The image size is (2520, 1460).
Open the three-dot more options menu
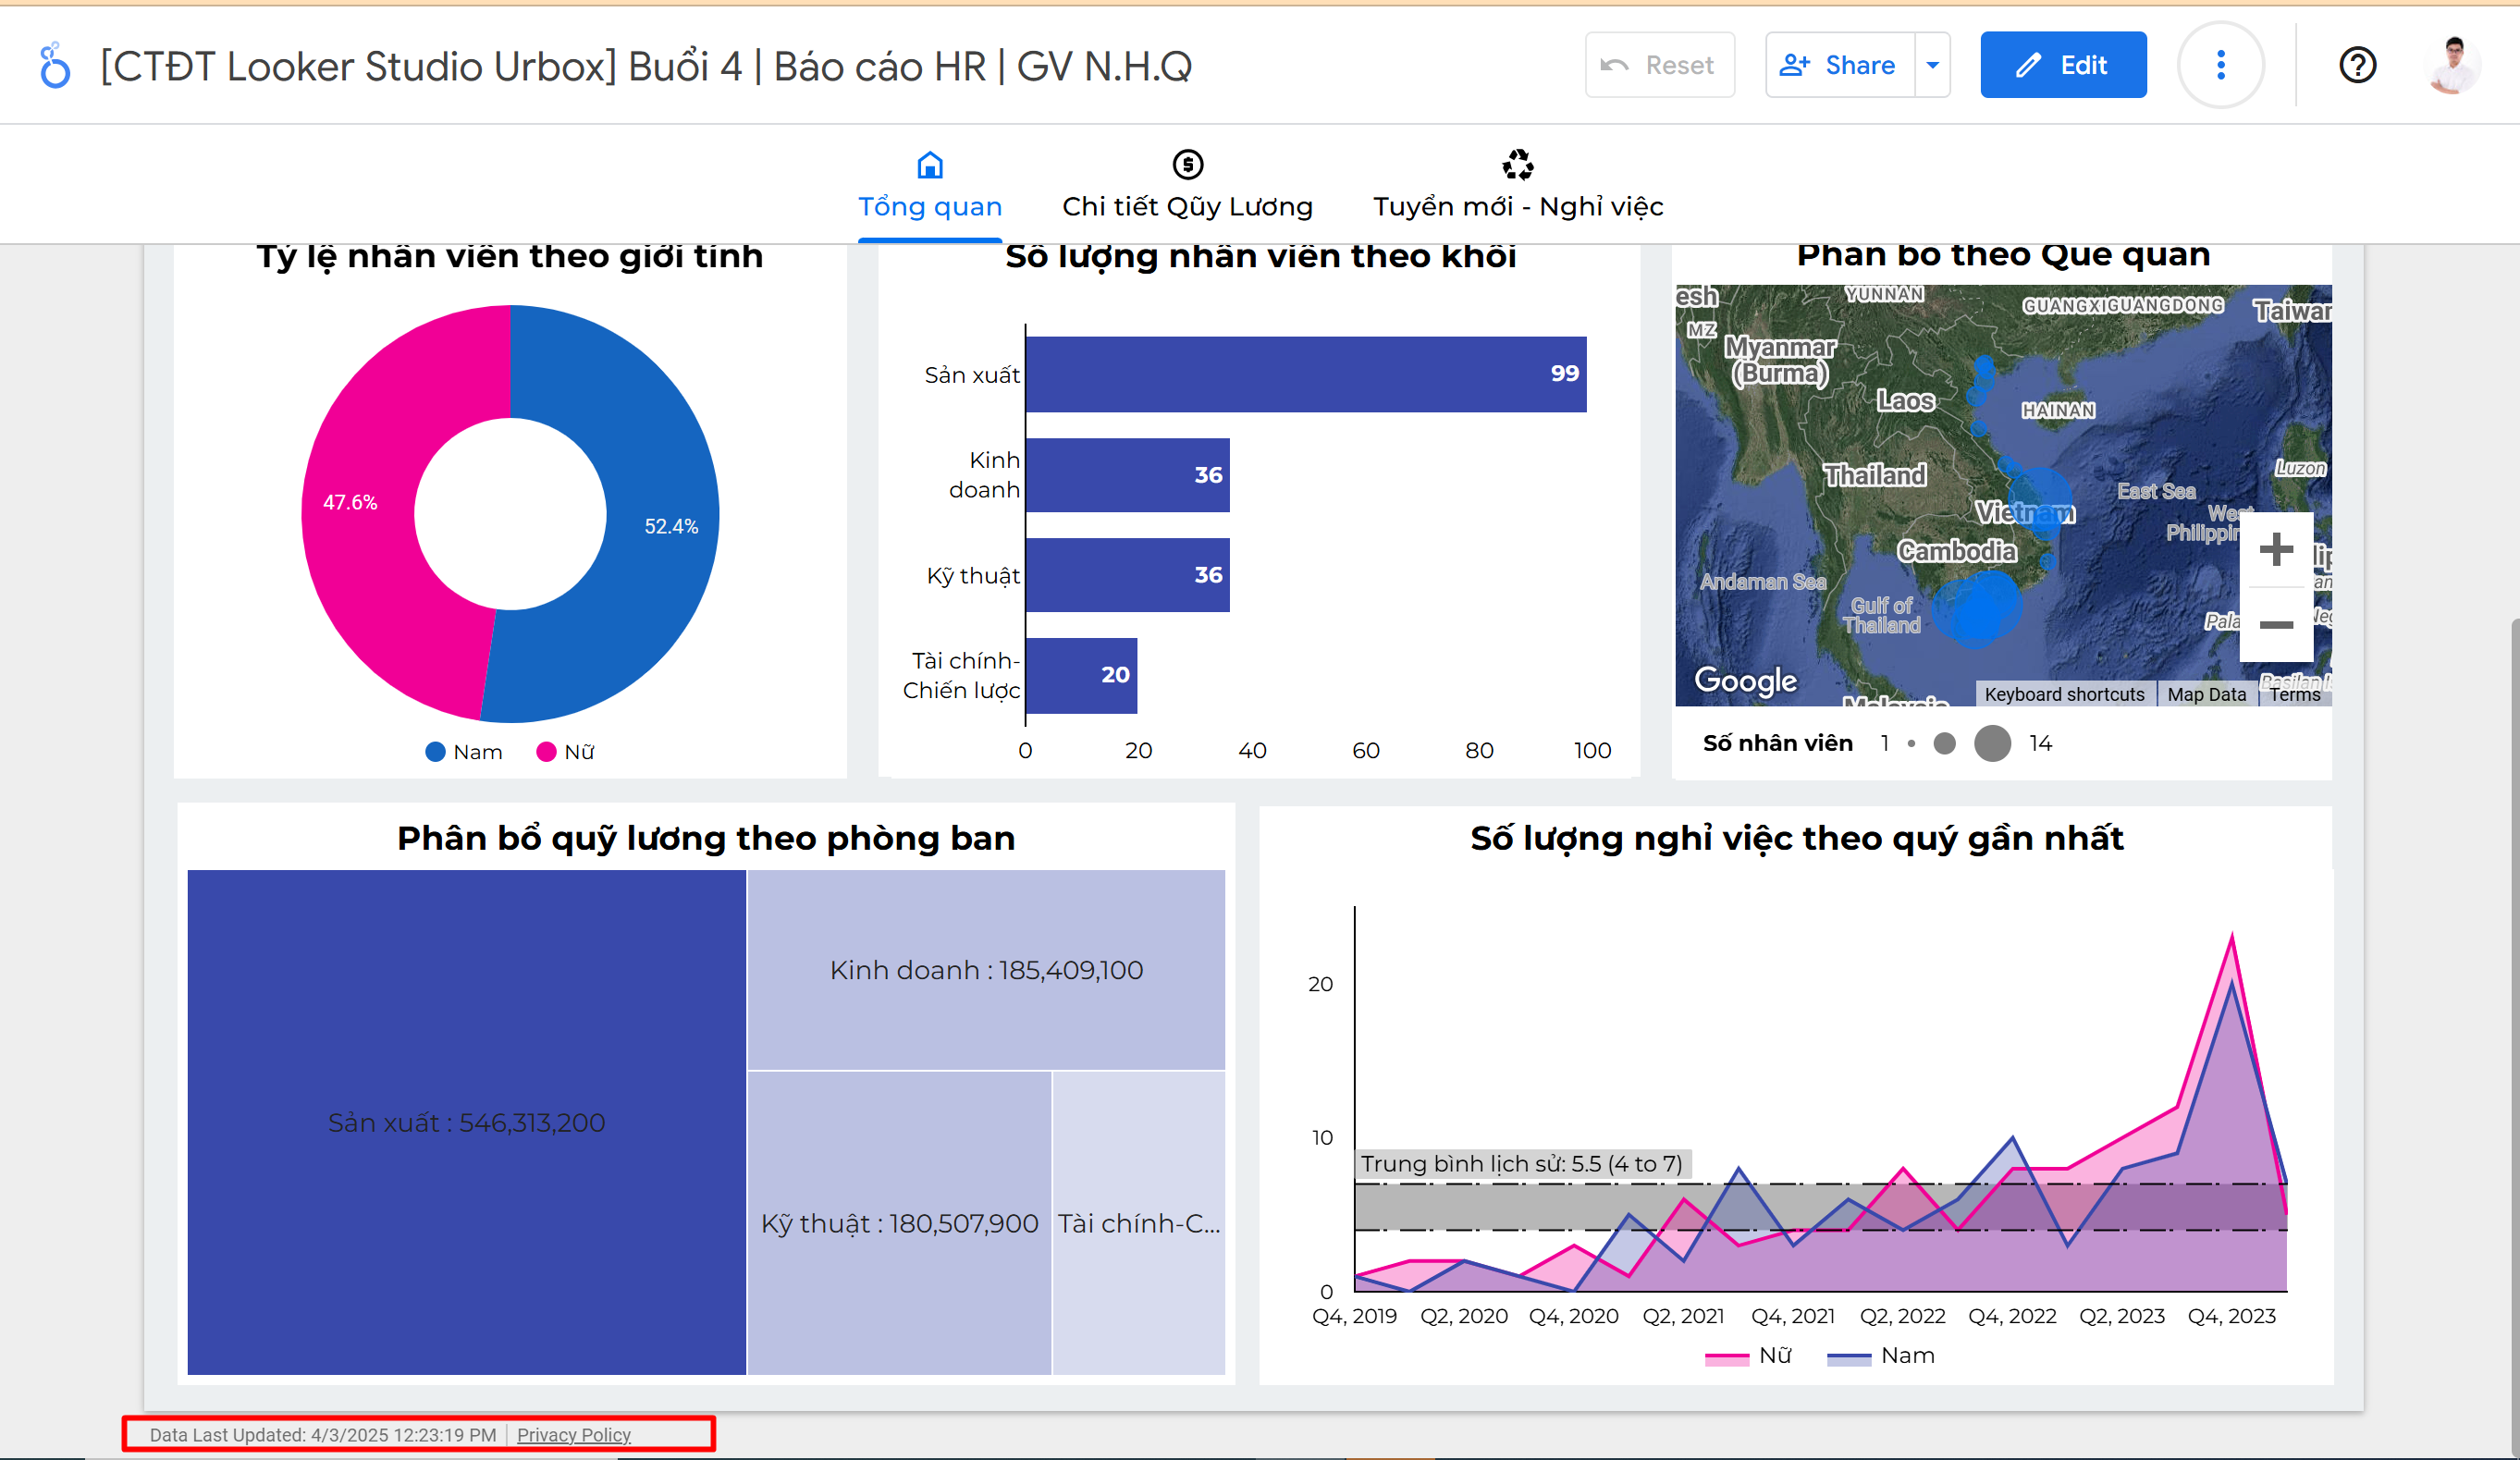(2220, 66)
